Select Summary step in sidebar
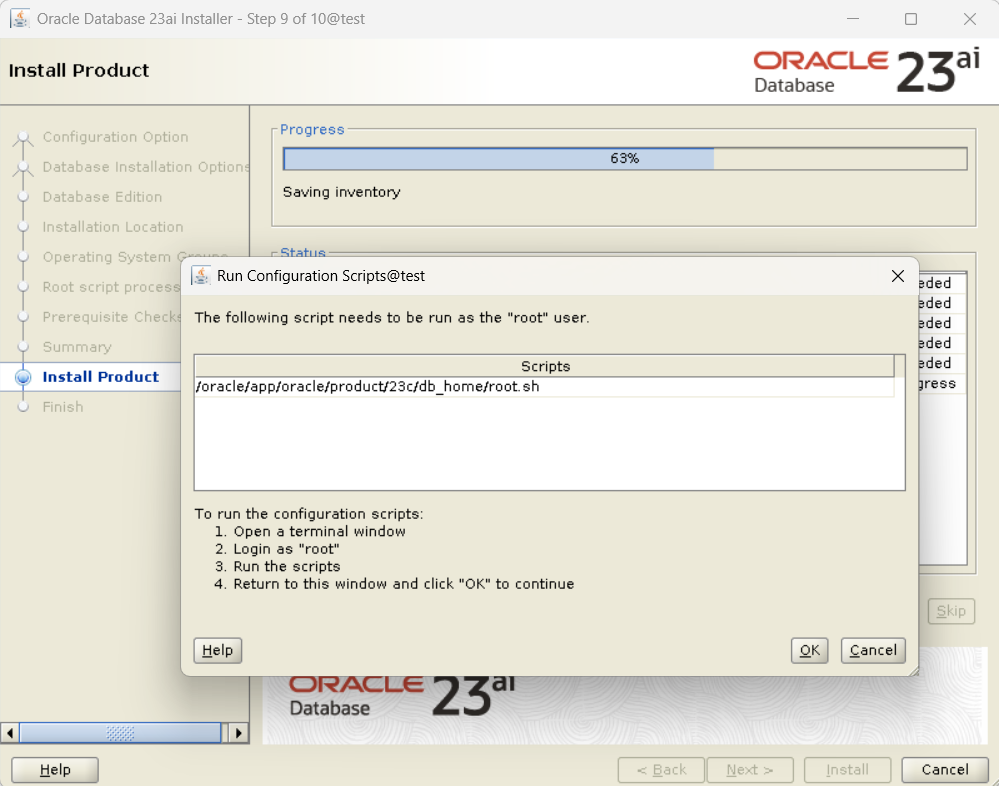Image resolution: width=999 pixels, height=786 pixels. click(77, 347)
